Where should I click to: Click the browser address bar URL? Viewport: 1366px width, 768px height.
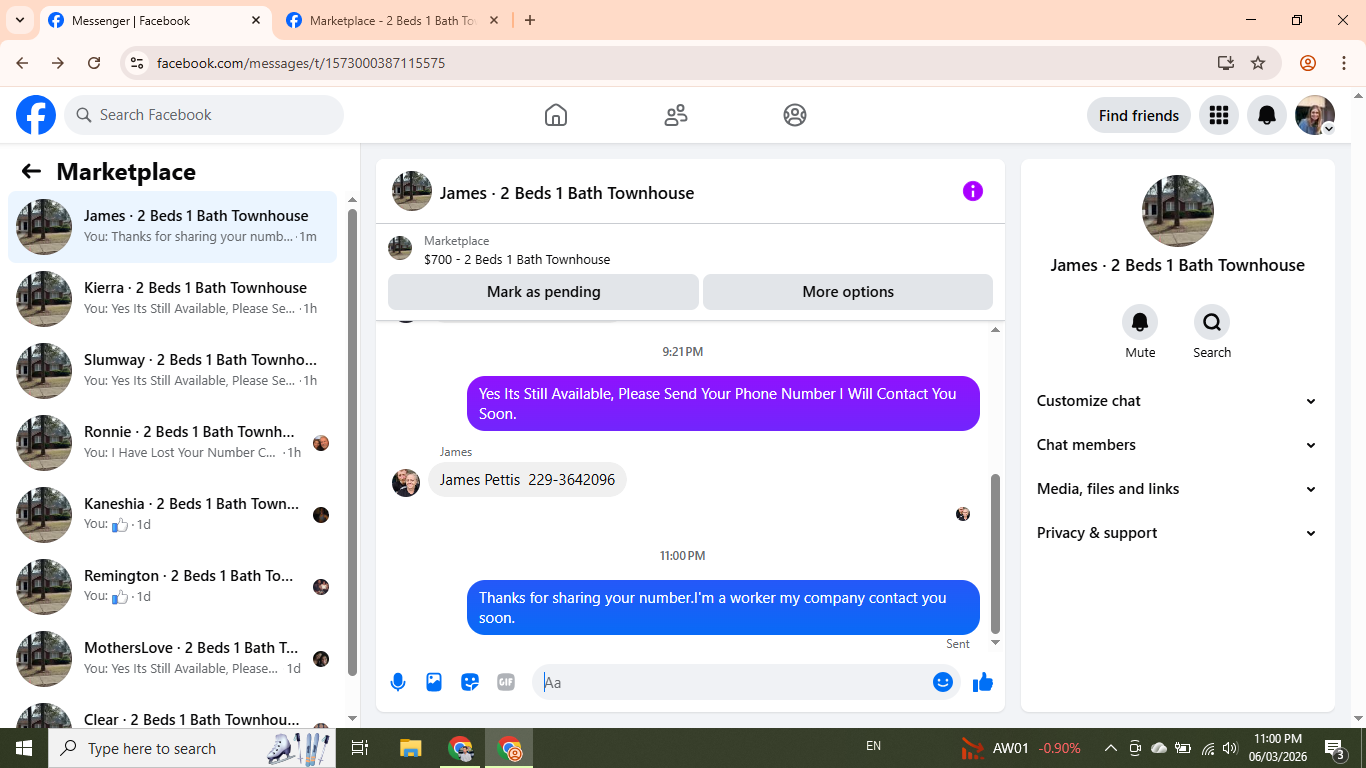point(301,63)
